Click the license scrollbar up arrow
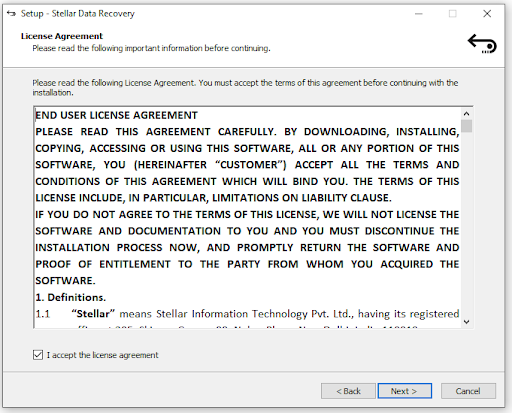This screenshot has width=512, height=413. (467, 114)
